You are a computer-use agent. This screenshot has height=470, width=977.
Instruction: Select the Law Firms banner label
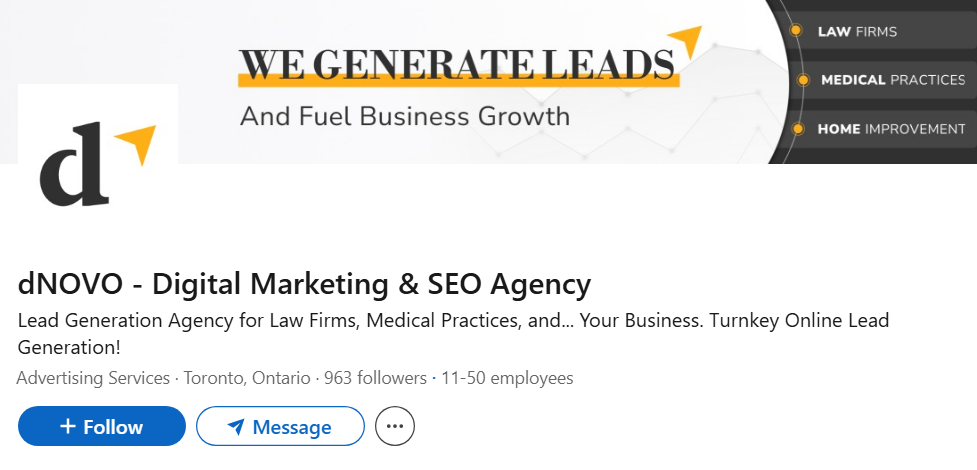pyautogui.click(x=857, y=31)
